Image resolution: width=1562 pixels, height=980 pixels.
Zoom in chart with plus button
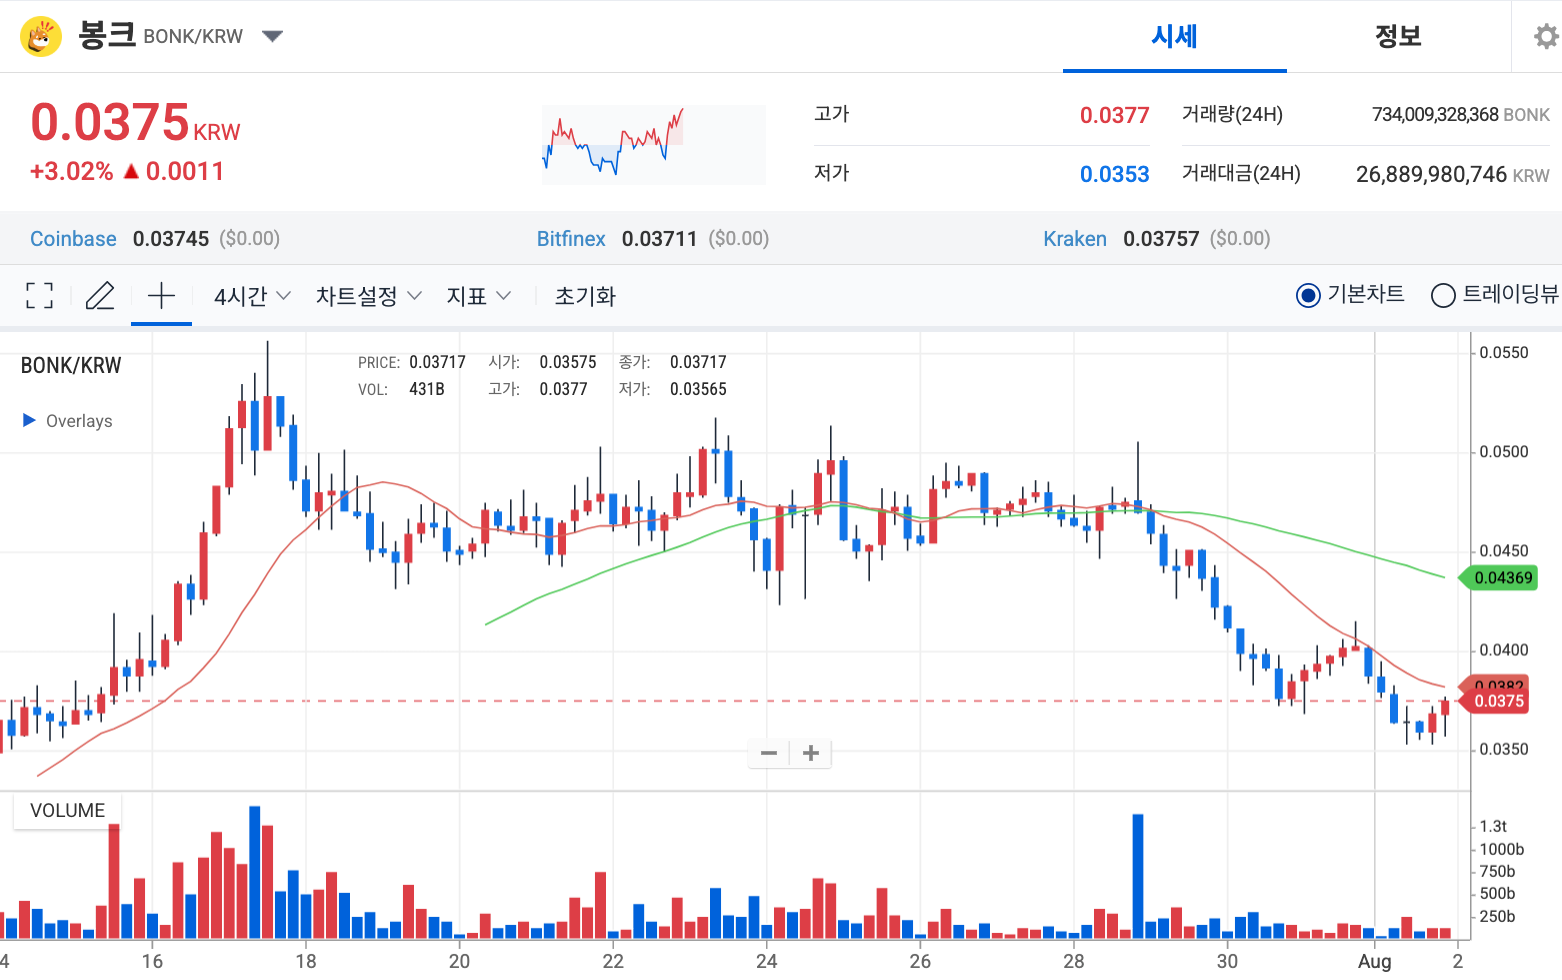811,753
